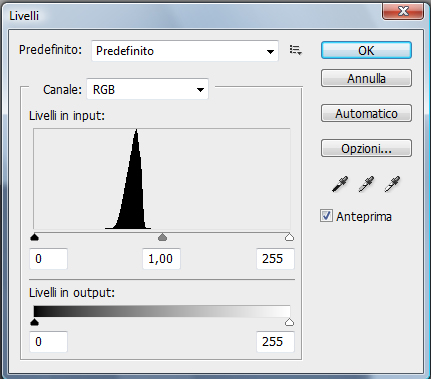
Task: Click the output white level slider
Action: pos(289,322)
